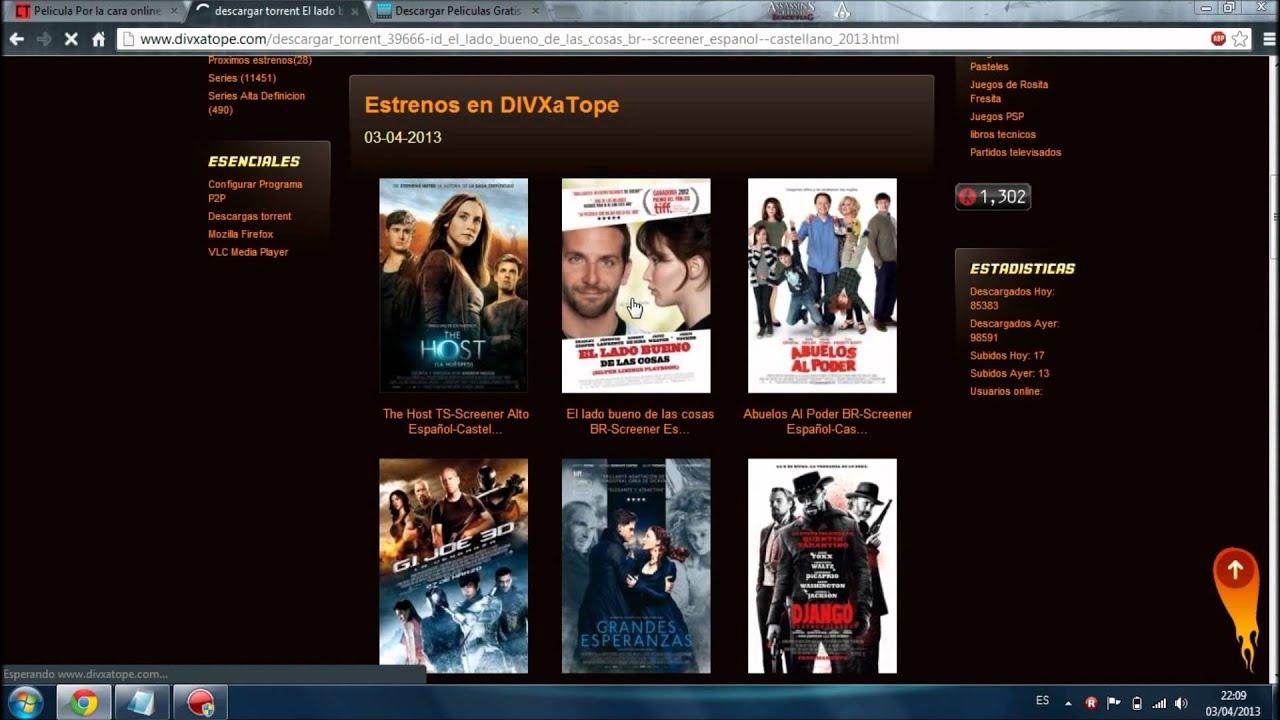Jump to page top with flame arrow button
Viewport: 1280px width, 720px height.
pyautogui.click(x=1236, y=608)
